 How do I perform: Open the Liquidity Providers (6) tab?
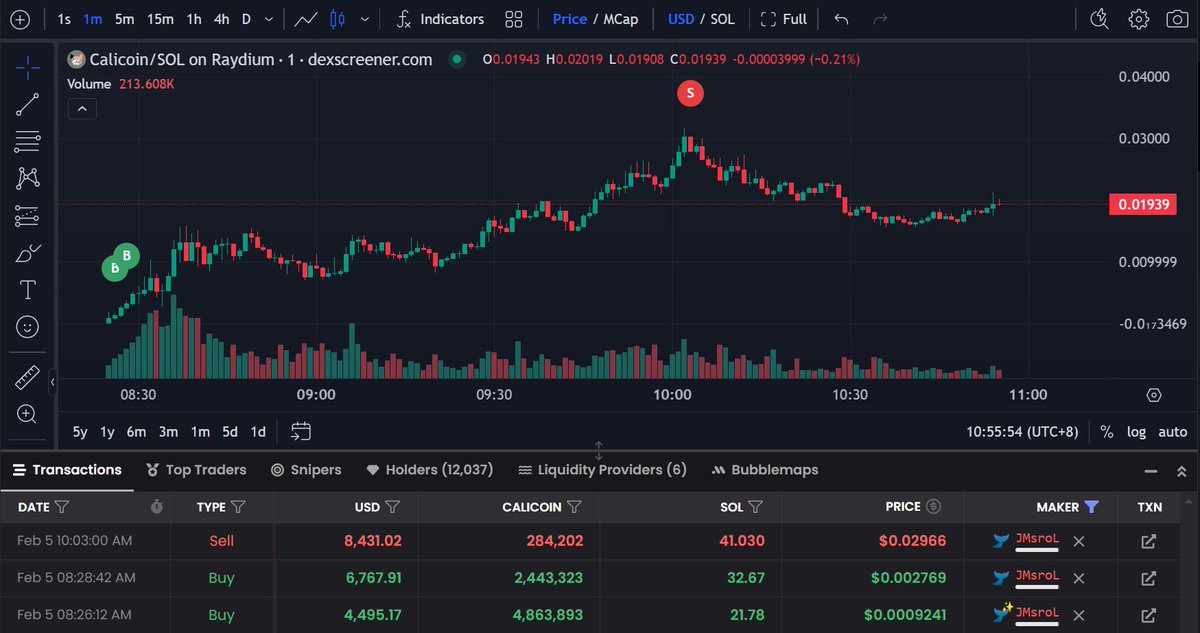click(x=602, y=470)
